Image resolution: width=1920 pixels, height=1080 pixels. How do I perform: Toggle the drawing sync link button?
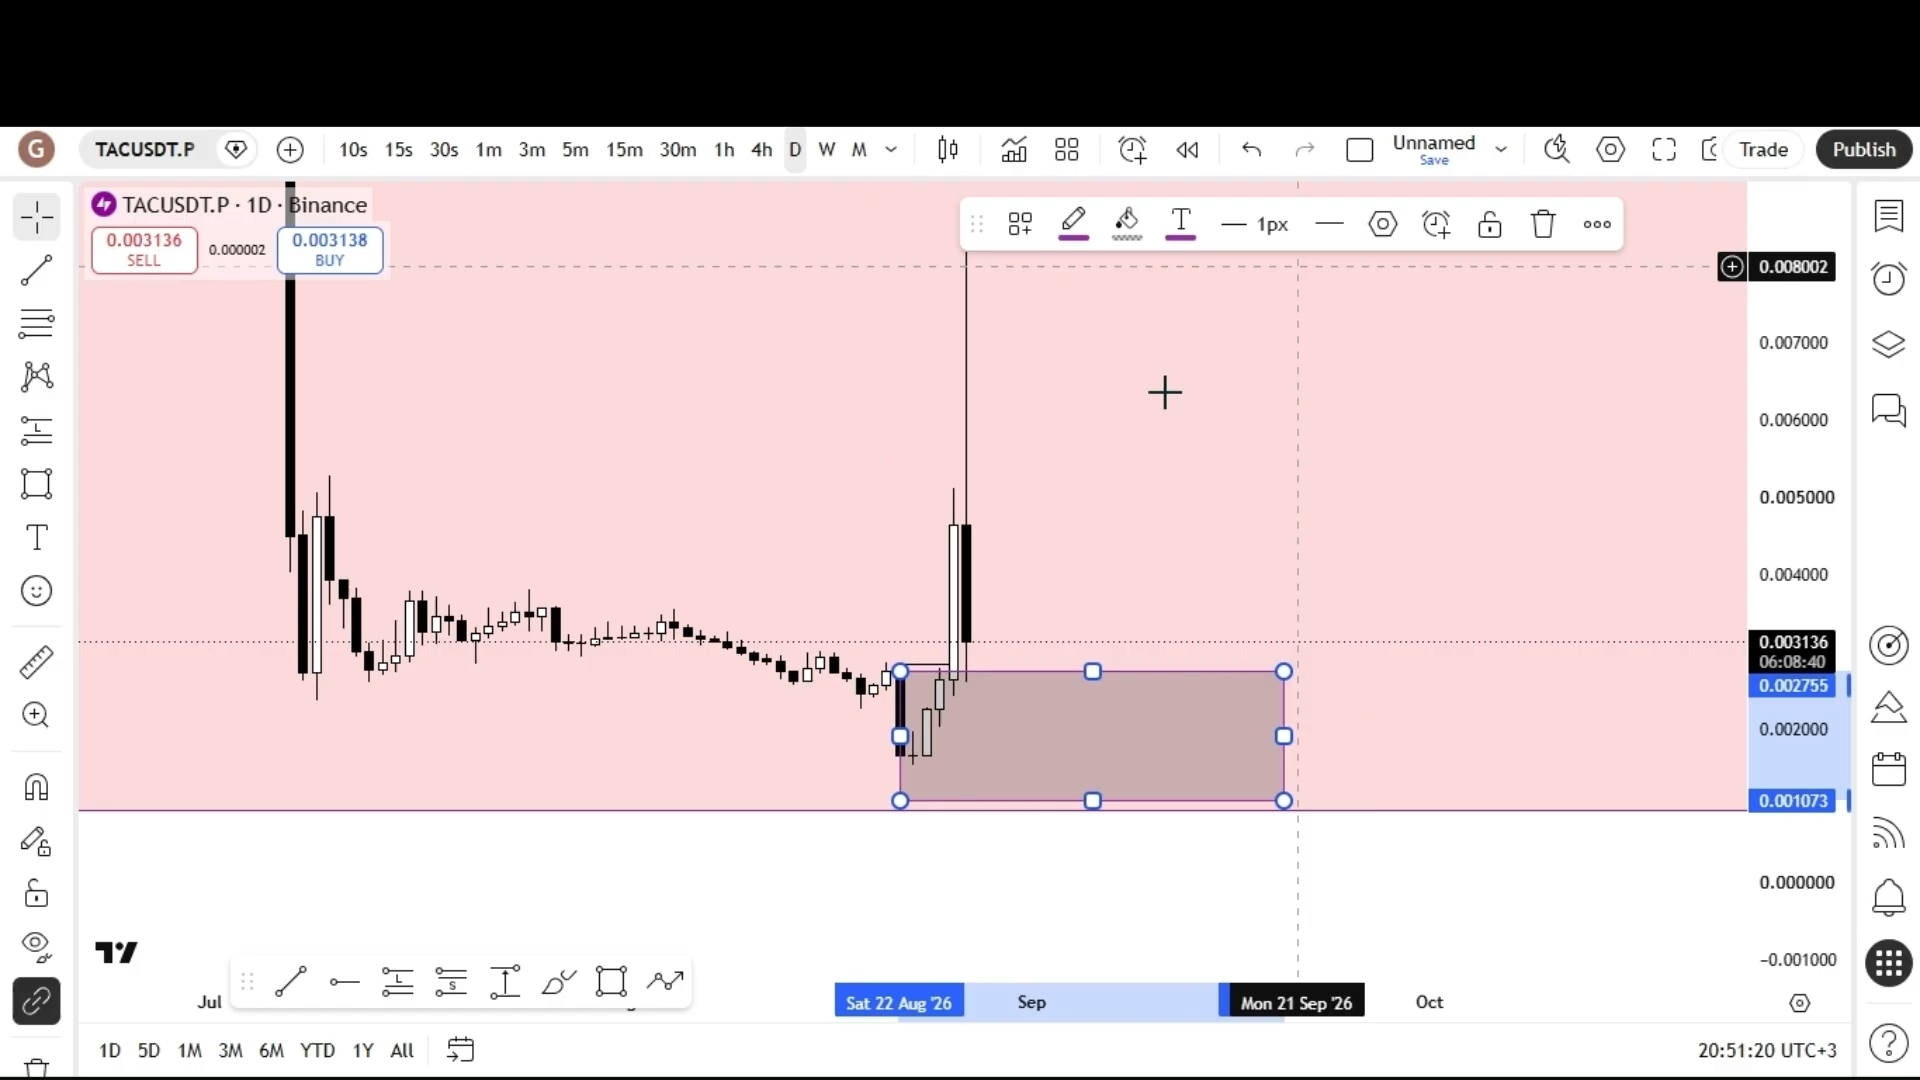pos(37,1001)
